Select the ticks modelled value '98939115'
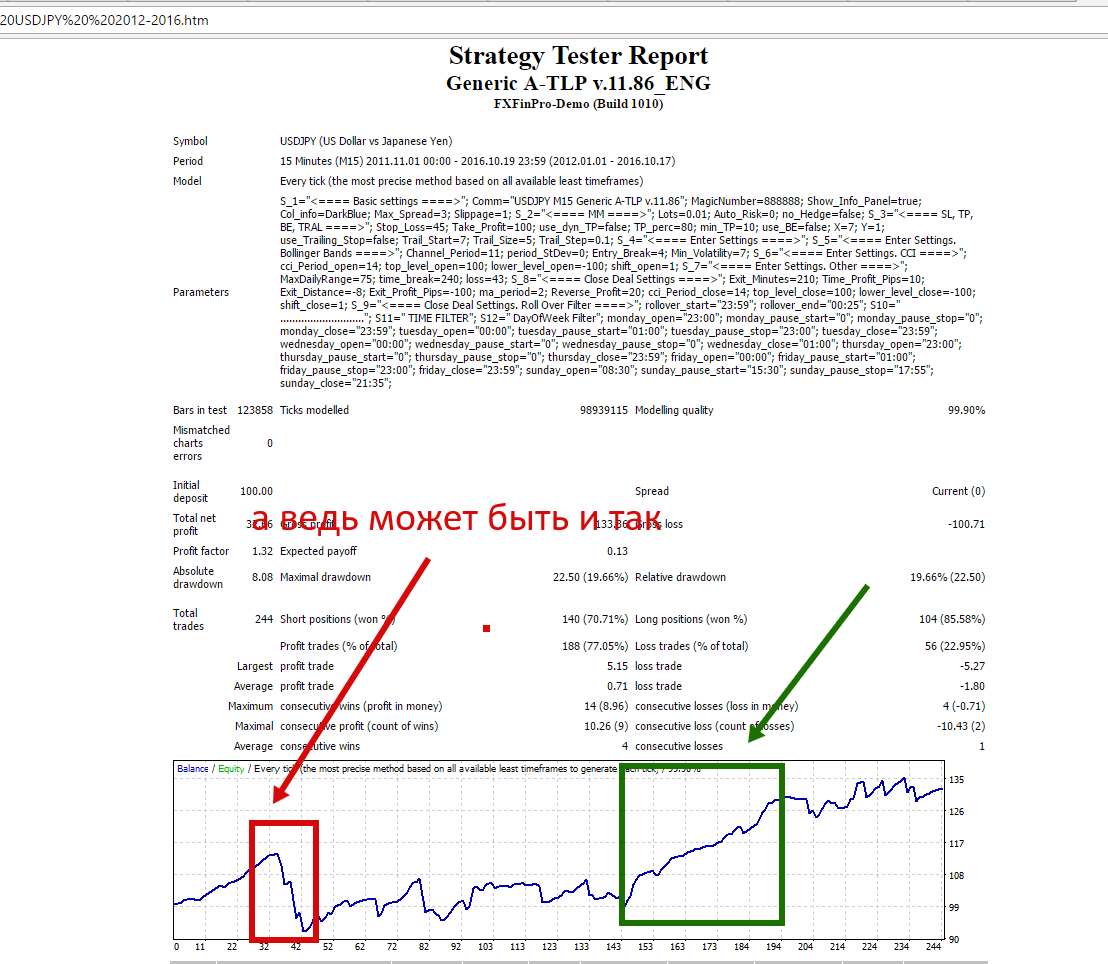The image size is (1108, 964). (603, 410)
